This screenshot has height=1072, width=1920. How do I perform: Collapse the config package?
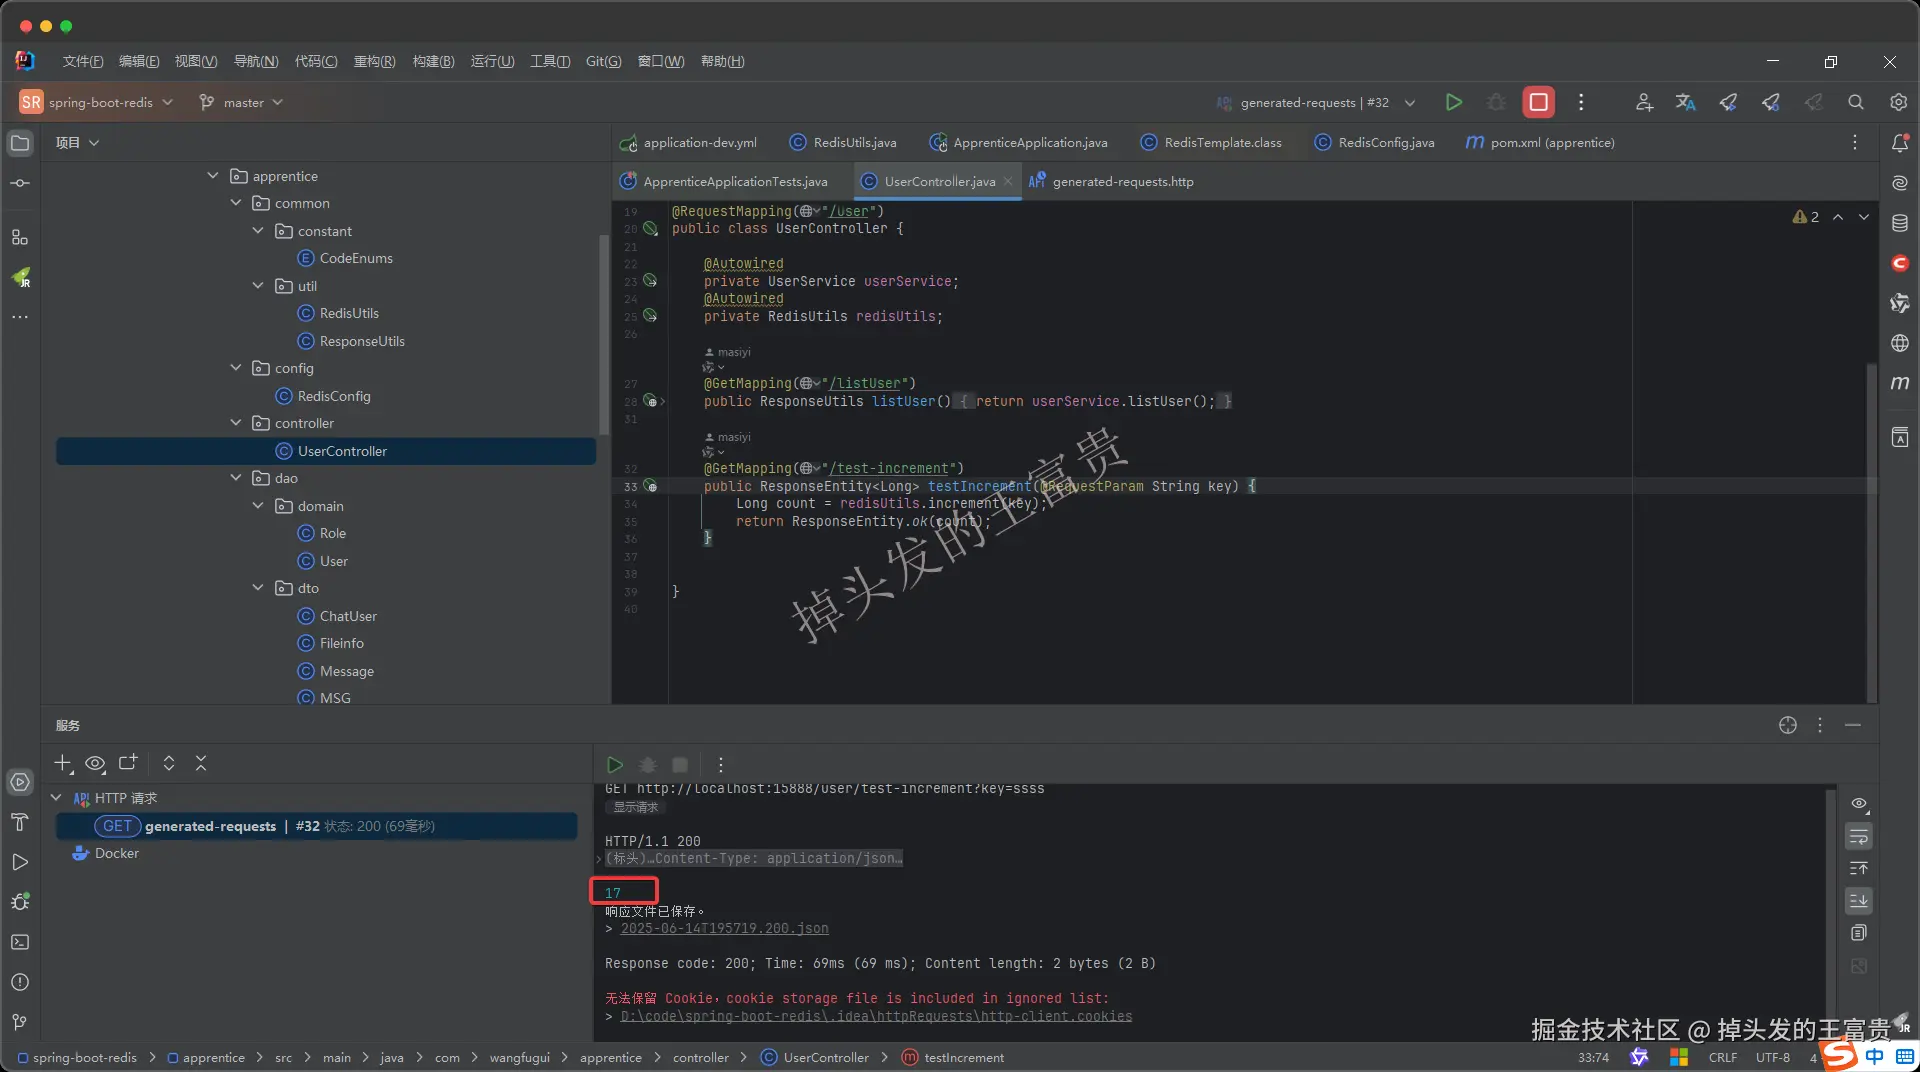point(236,368)
